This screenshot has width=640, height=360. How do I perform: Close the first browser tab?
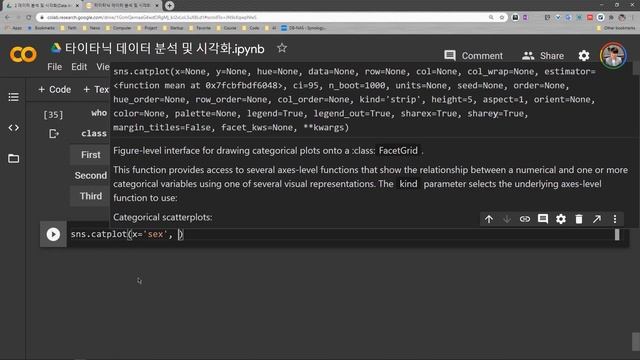coord(77,5)
